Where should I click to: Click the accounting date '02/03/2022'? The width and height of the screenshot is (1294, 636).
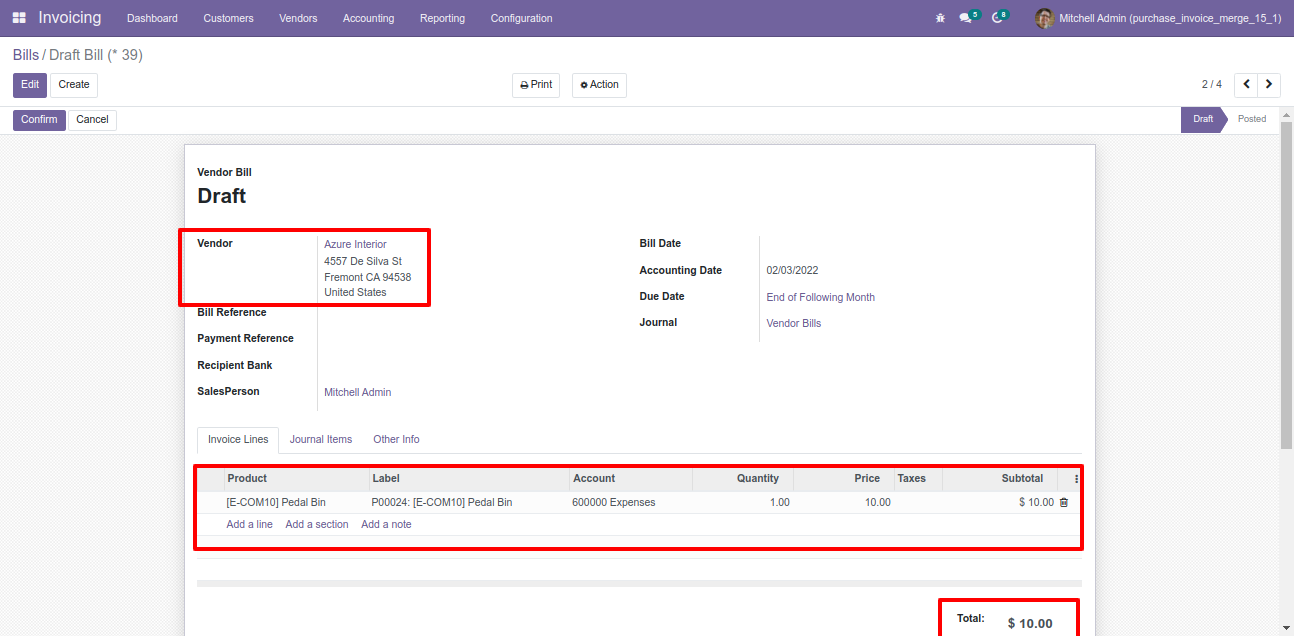tap(792, 271)
